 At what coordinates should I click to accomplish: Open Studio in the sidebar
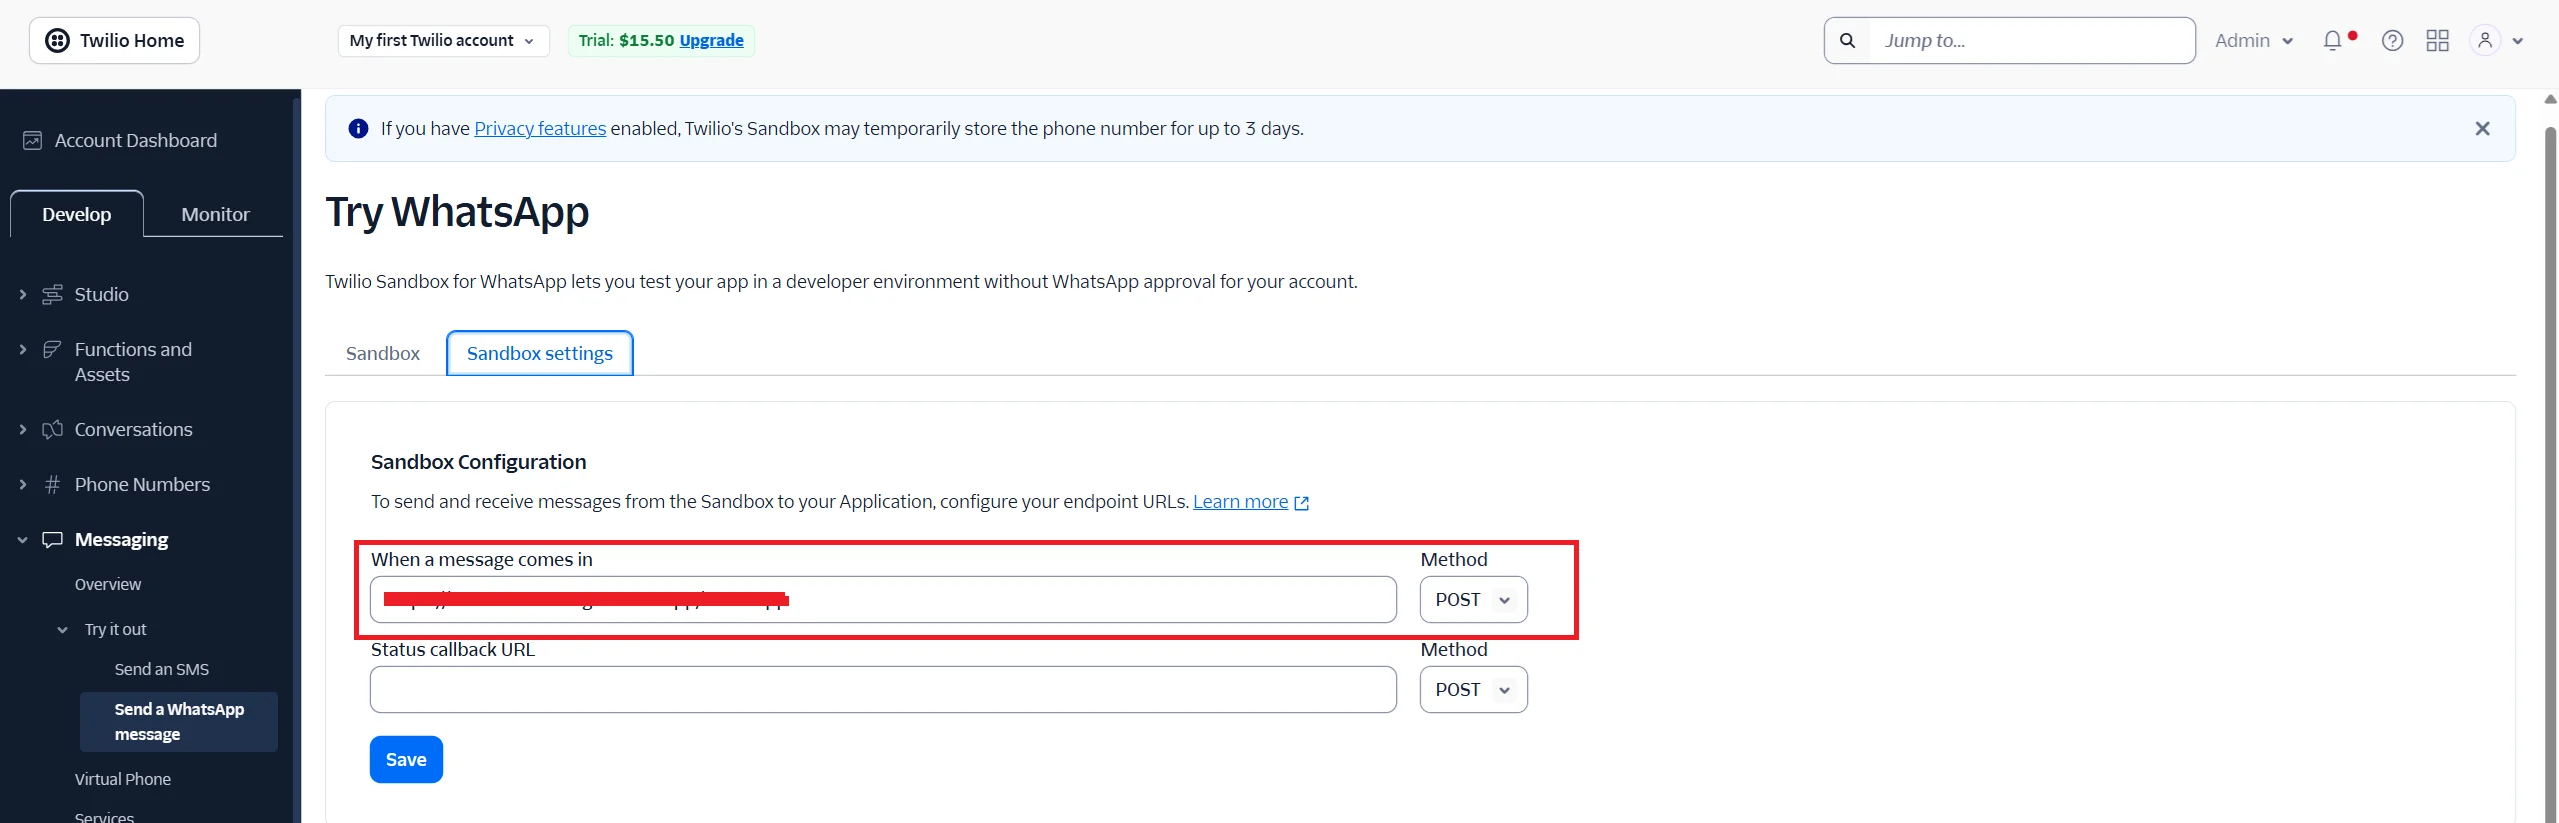[102, 295]
